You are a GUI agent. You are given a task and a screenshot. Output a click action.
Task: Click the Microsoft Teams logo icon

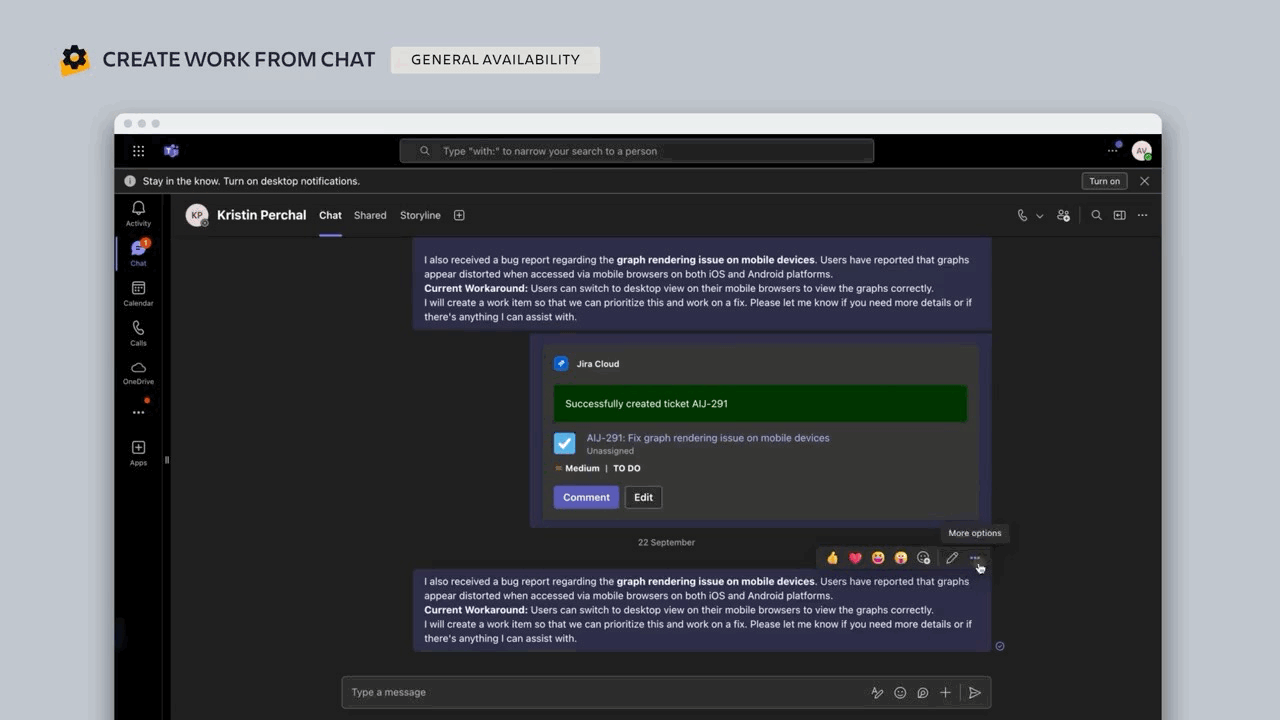tap(171, 151)
